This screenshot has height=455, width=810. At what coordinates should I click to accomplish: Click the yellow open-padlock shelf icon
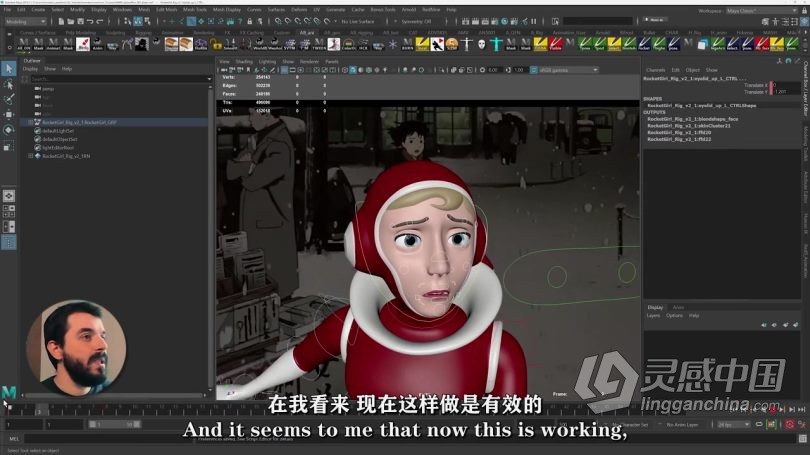pyautogui.click(x=215, y=44)
